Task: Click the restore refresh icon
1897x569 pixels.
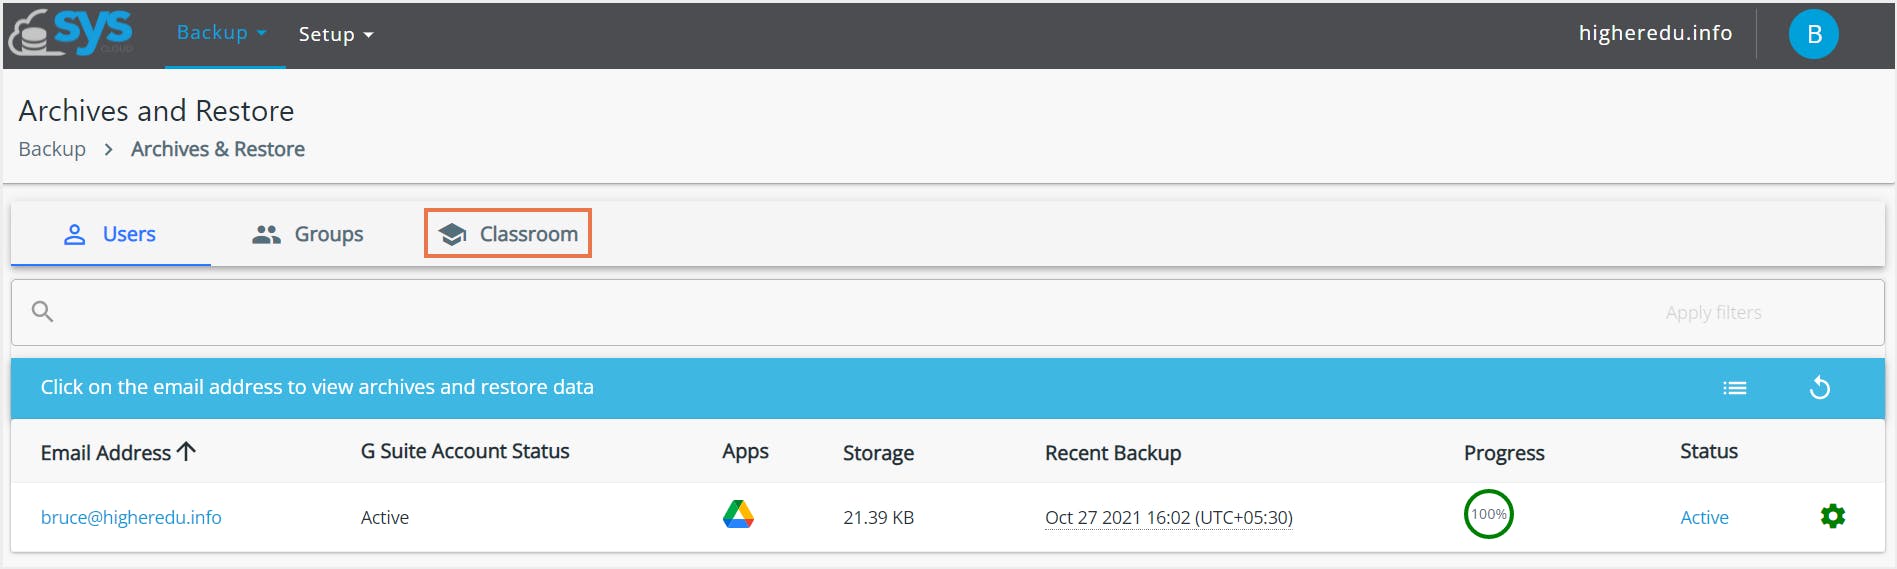Action: click(x=1819, y=388)
